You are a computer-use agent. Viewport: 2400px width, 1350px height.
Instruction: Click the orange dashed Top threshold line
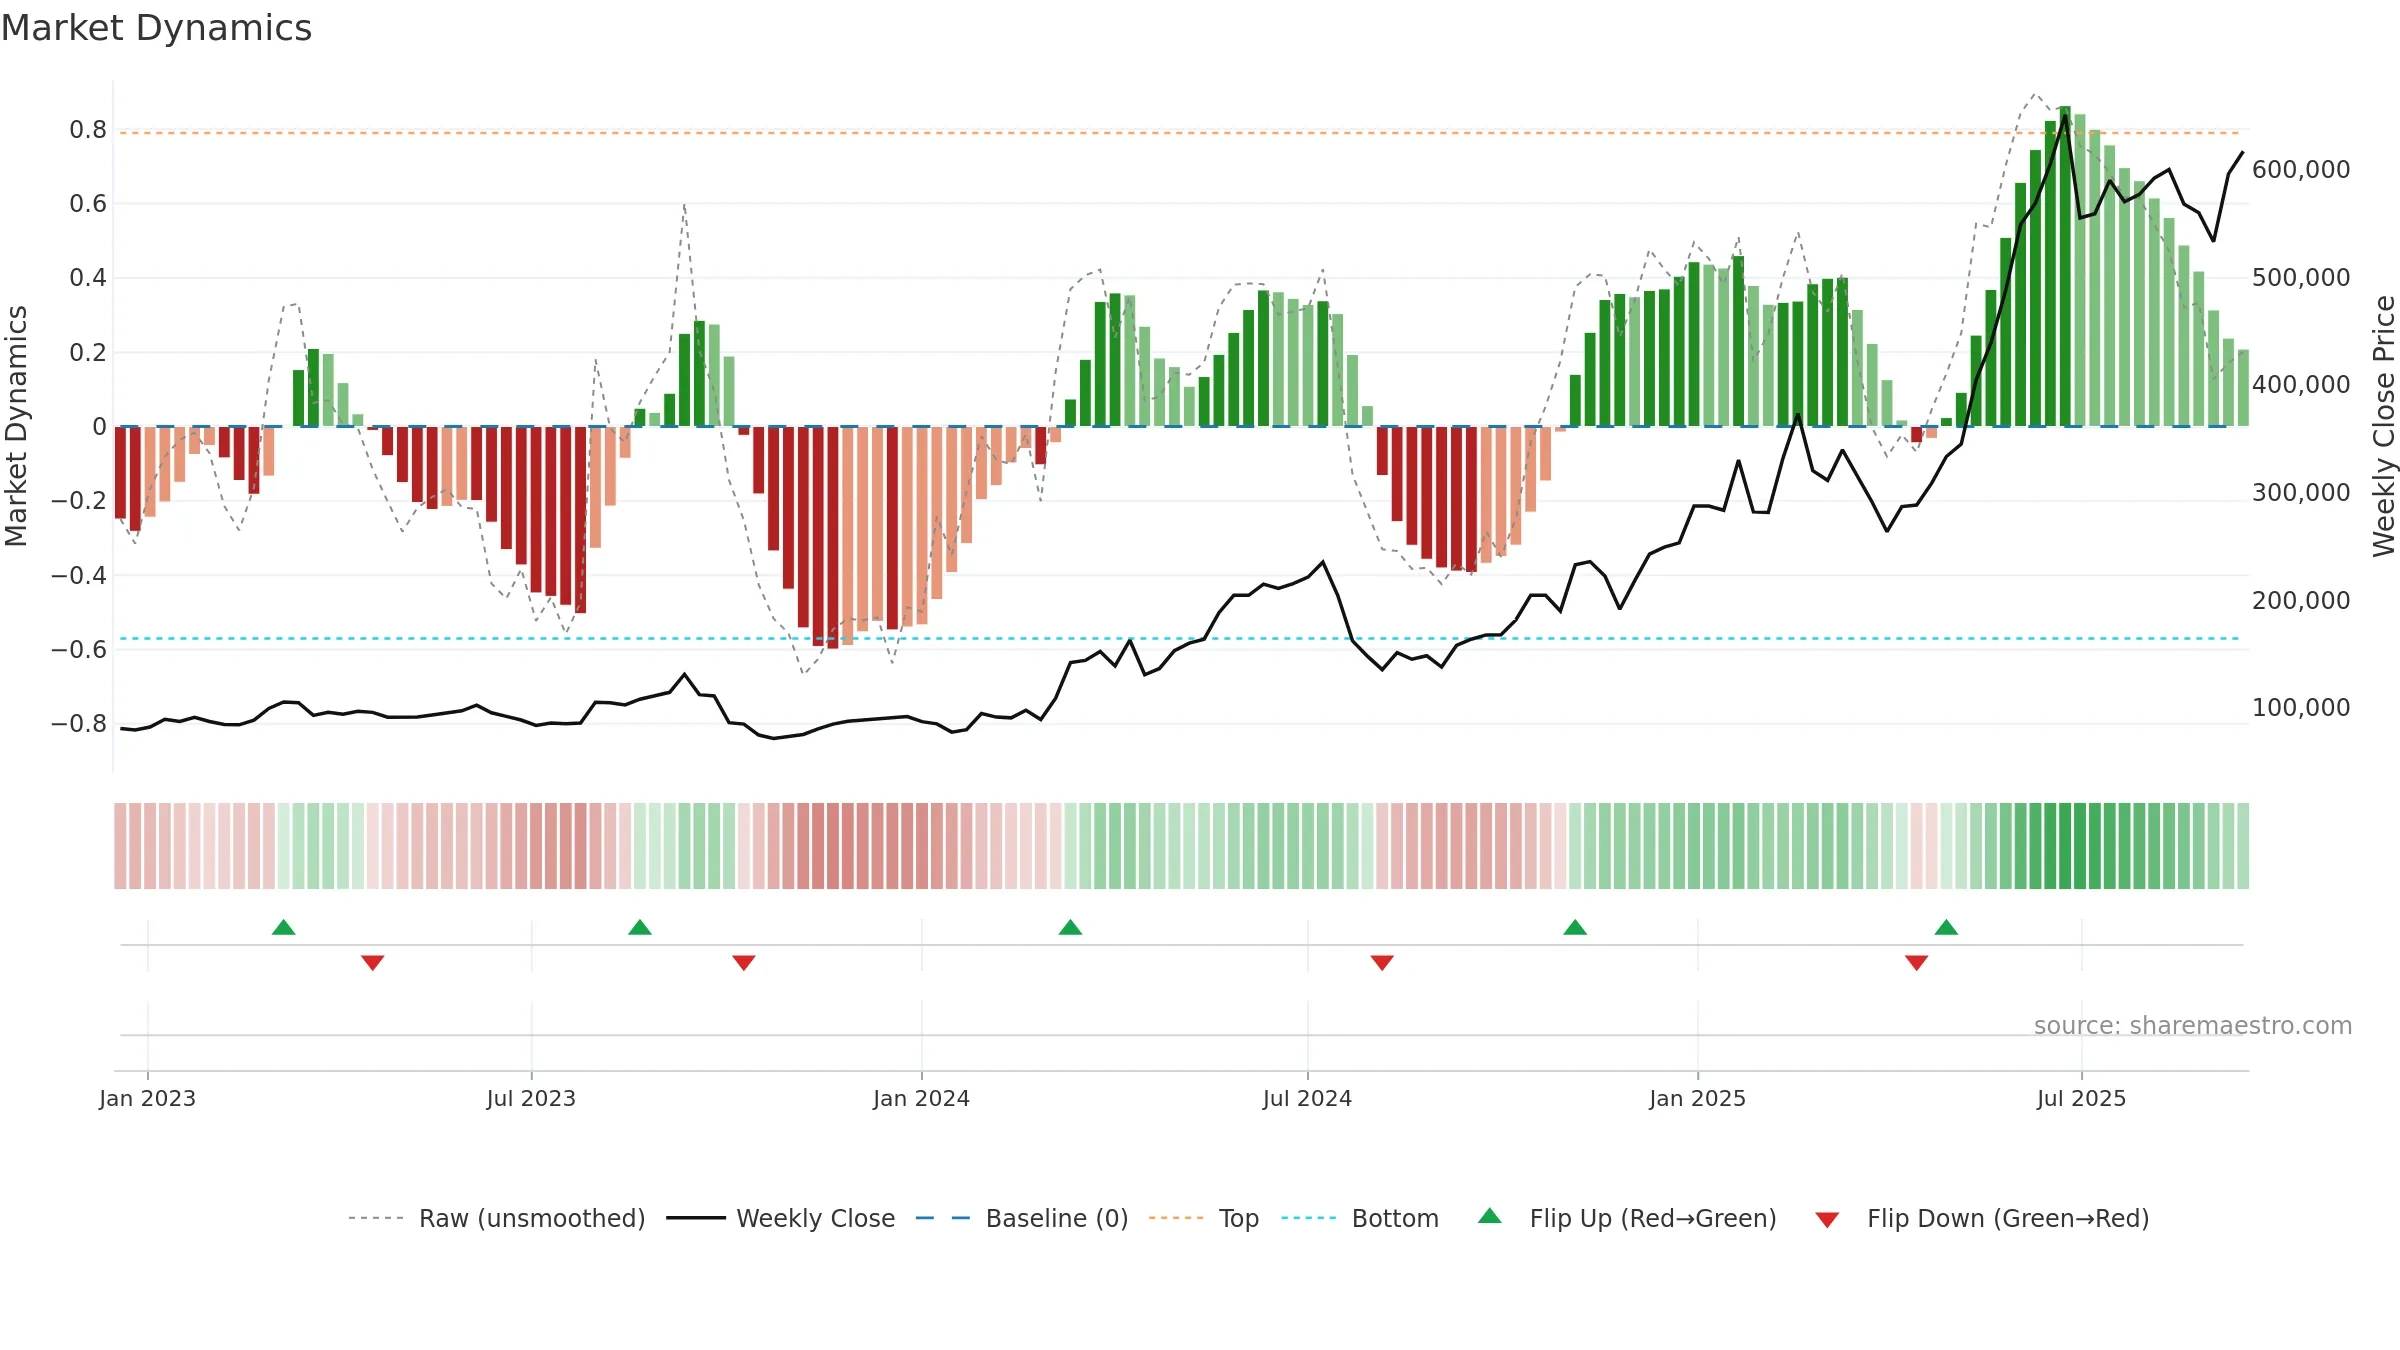point(1180,133)
